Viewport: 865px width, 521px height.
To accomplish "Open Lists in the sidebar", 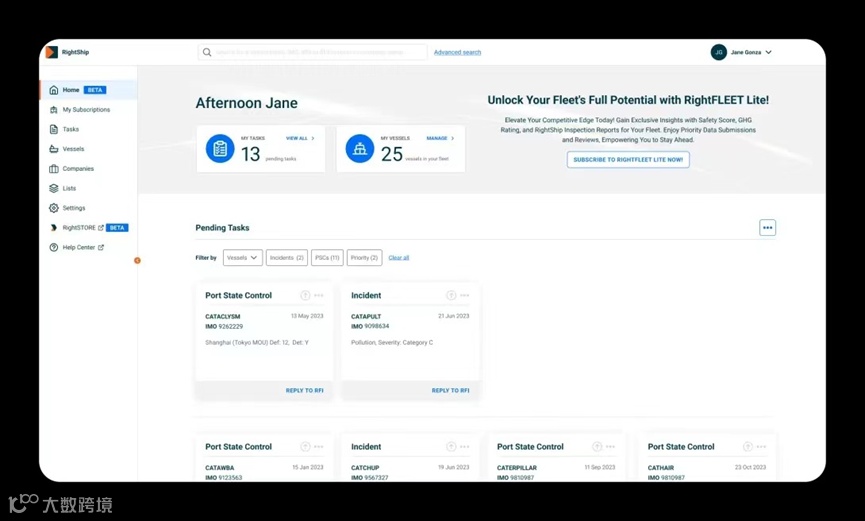I will (69, 188).
